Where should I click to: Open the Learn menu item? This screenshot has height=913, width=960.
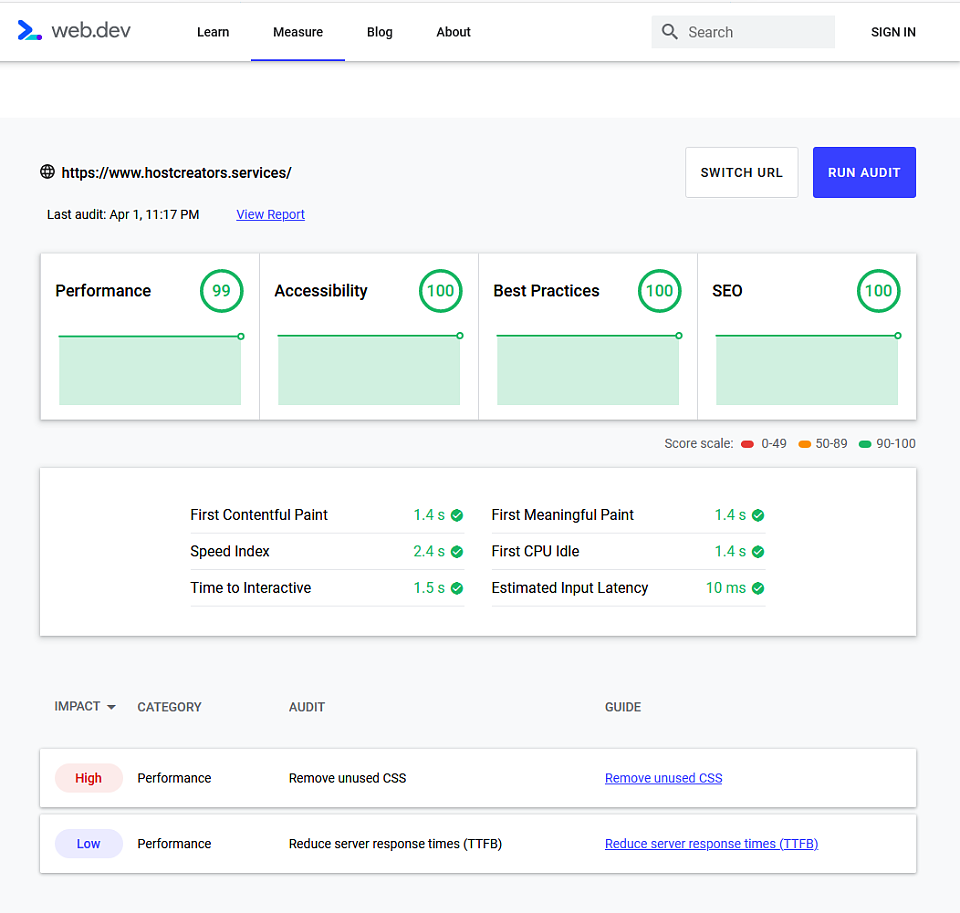[x=213, y=32]
